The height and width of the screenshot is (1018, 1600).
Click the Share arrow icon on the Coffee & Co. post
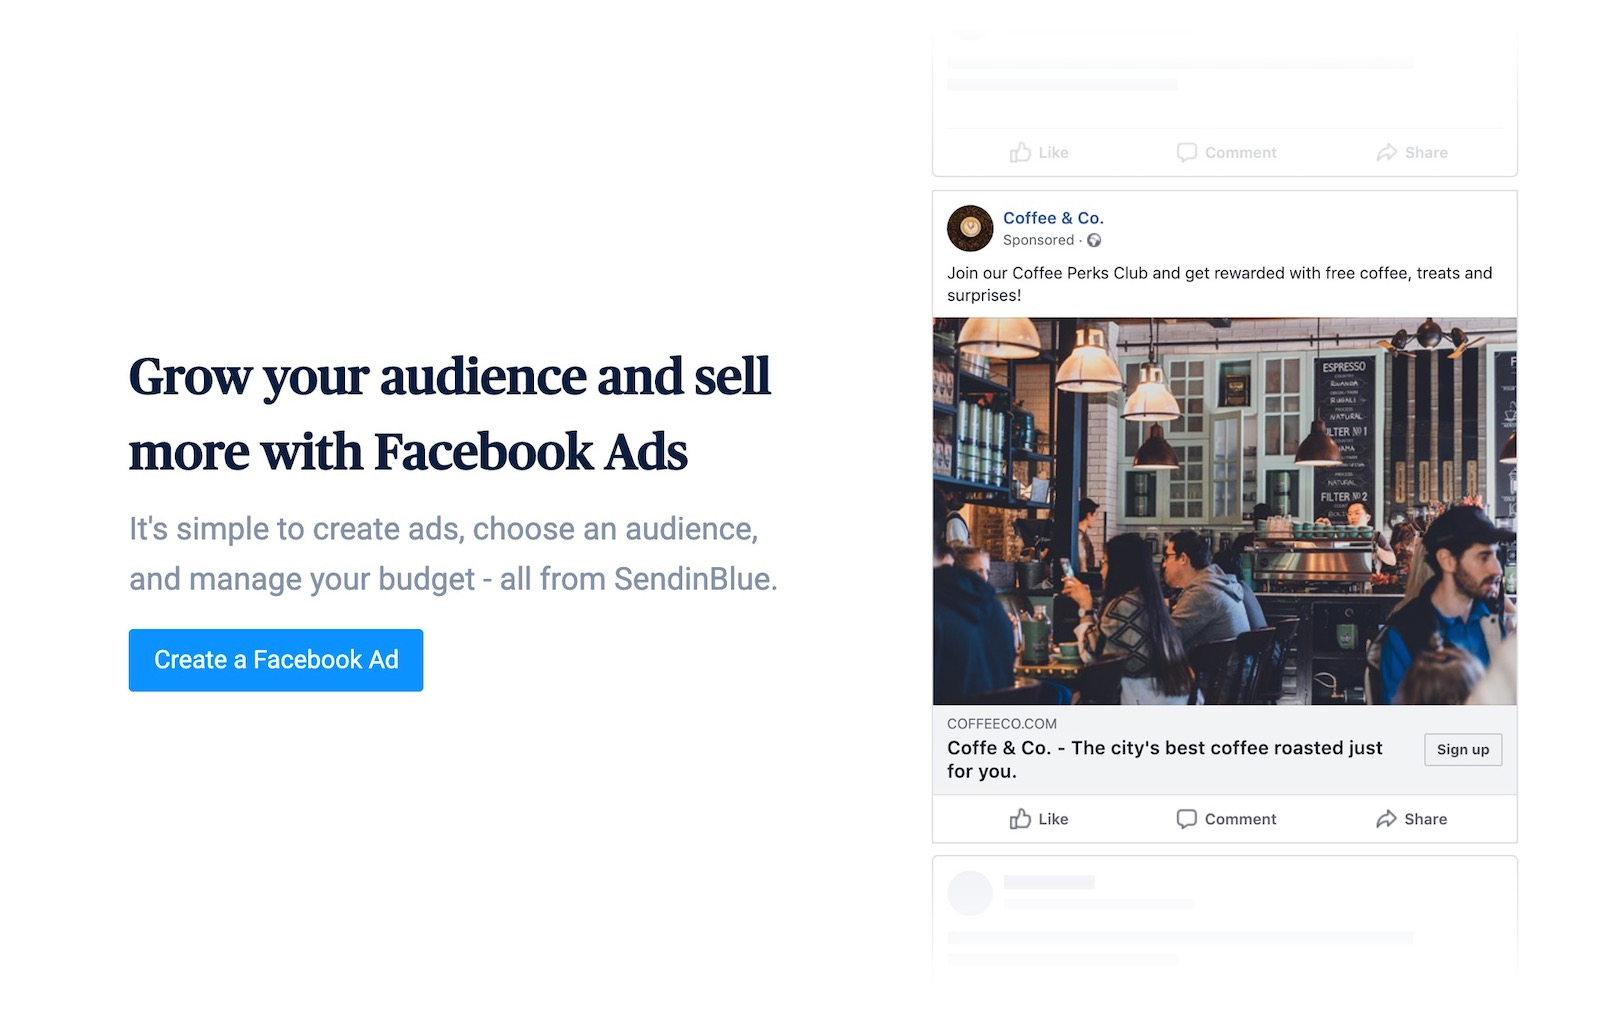(x=1386, y=819)
